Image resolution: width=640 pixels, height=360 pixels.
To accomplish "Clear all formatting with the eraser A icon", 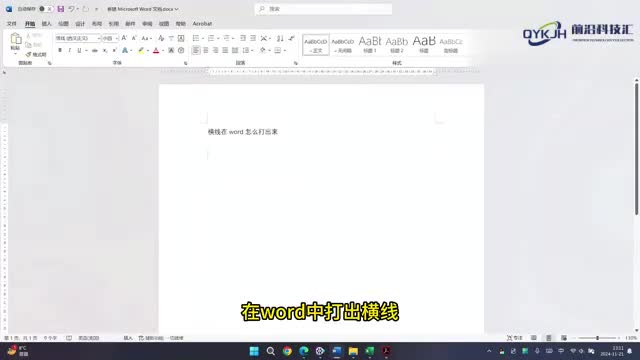I will pos(161,38).
